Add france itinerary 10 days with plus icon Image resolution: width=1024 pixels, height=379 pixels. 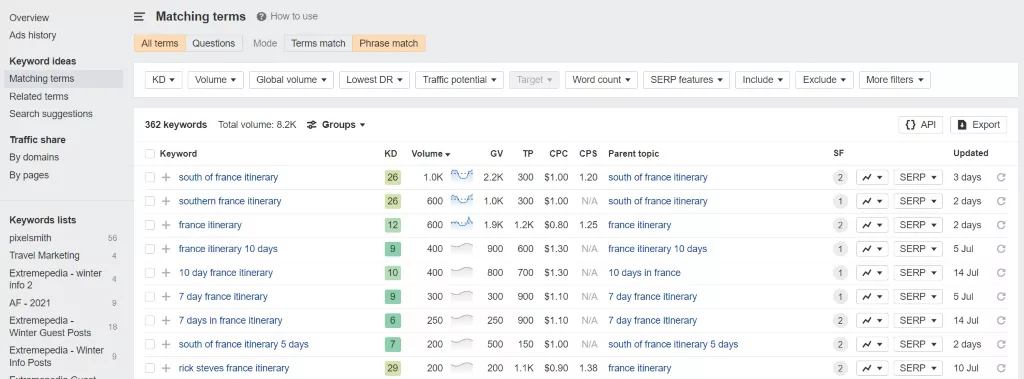pyautogui.click(x=166, y=249)
